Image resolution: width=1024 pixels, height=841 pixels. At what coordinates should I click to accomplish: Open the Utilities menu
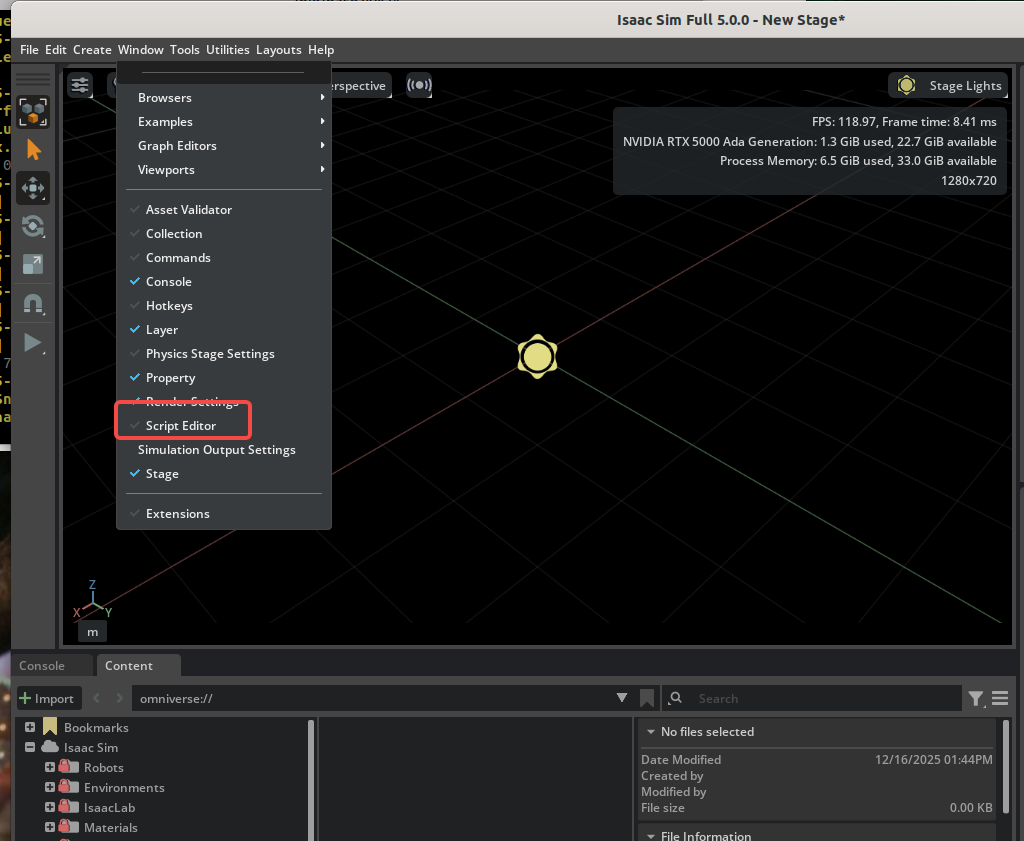[x=228, y=50]
